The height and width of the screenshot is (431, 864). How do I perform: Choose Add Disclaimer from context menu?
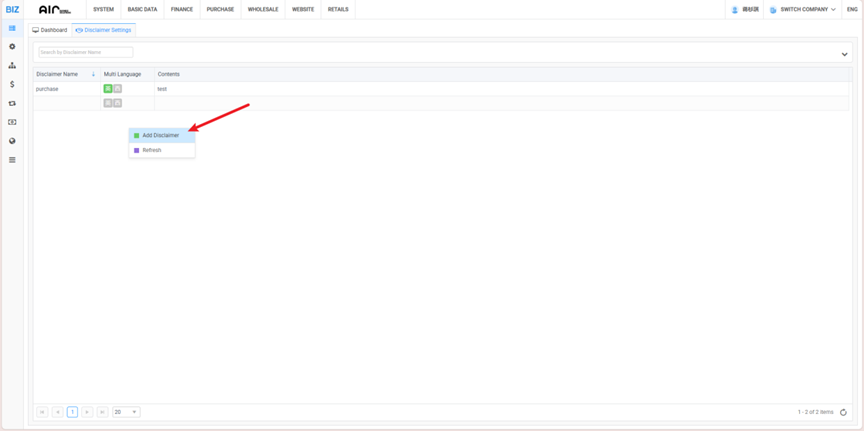[x=160, y=135]
